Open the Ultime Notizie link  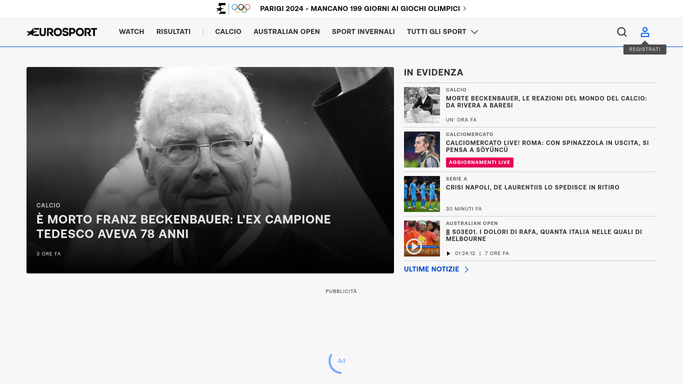pyautogui.click(x=431, y=269)
